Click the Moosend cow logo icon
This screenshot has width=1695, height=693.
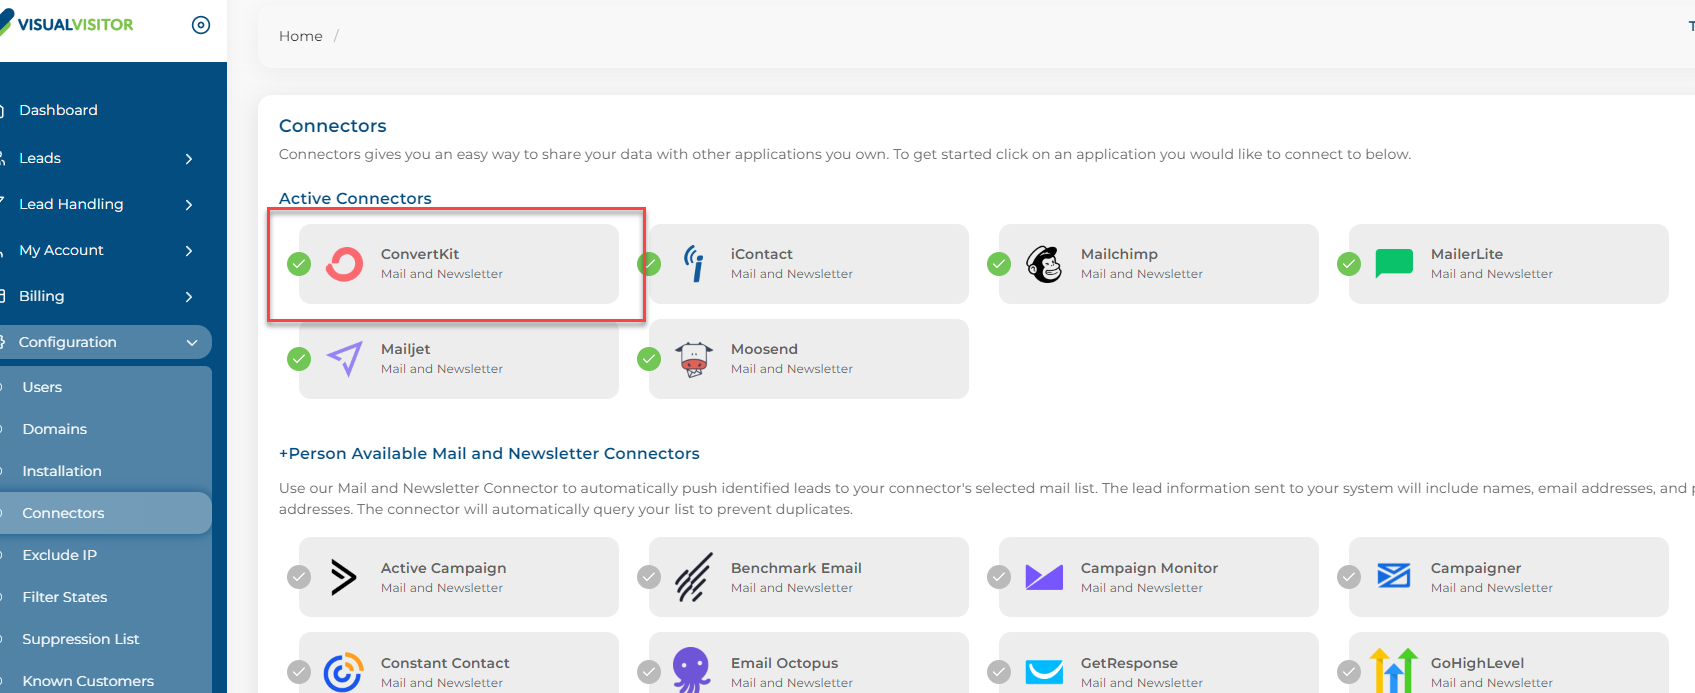(x=694, y=359)
